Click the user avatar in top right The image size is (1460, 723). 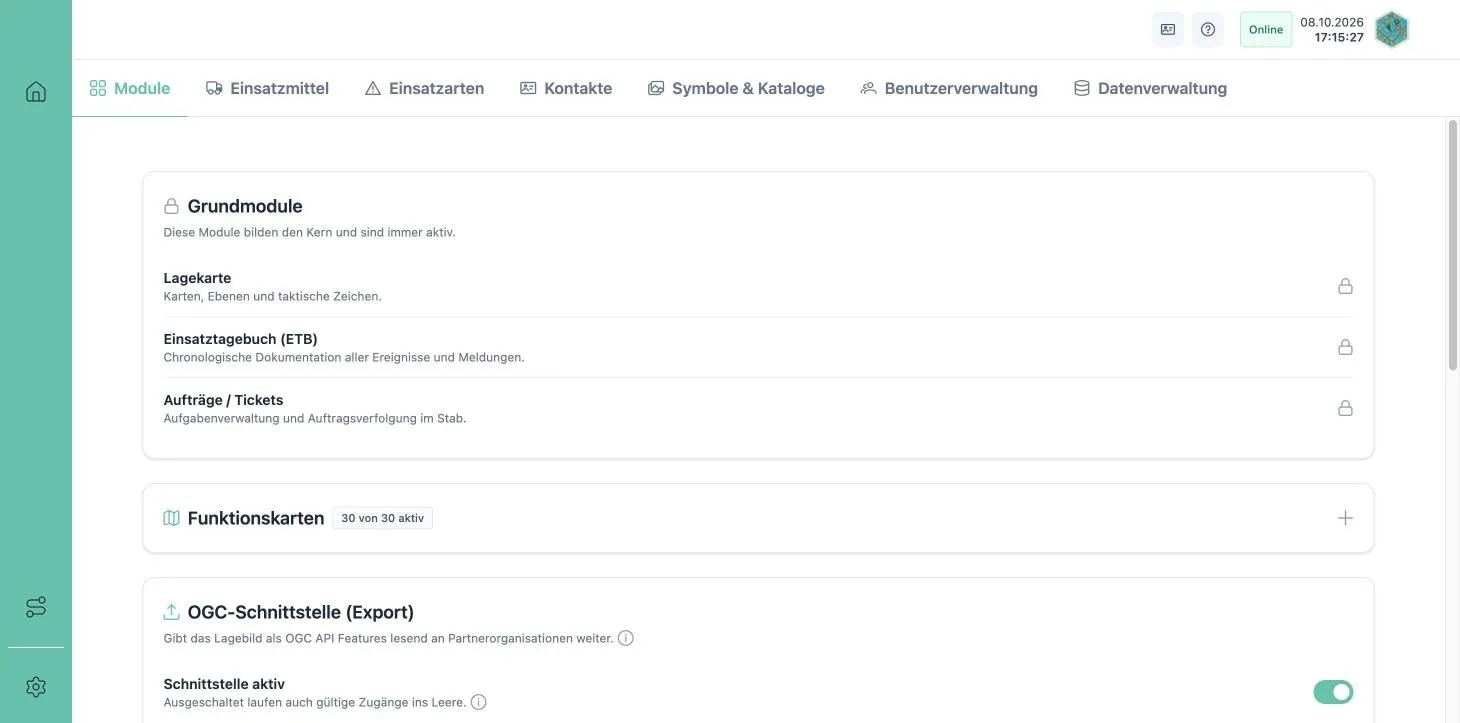1392,29
